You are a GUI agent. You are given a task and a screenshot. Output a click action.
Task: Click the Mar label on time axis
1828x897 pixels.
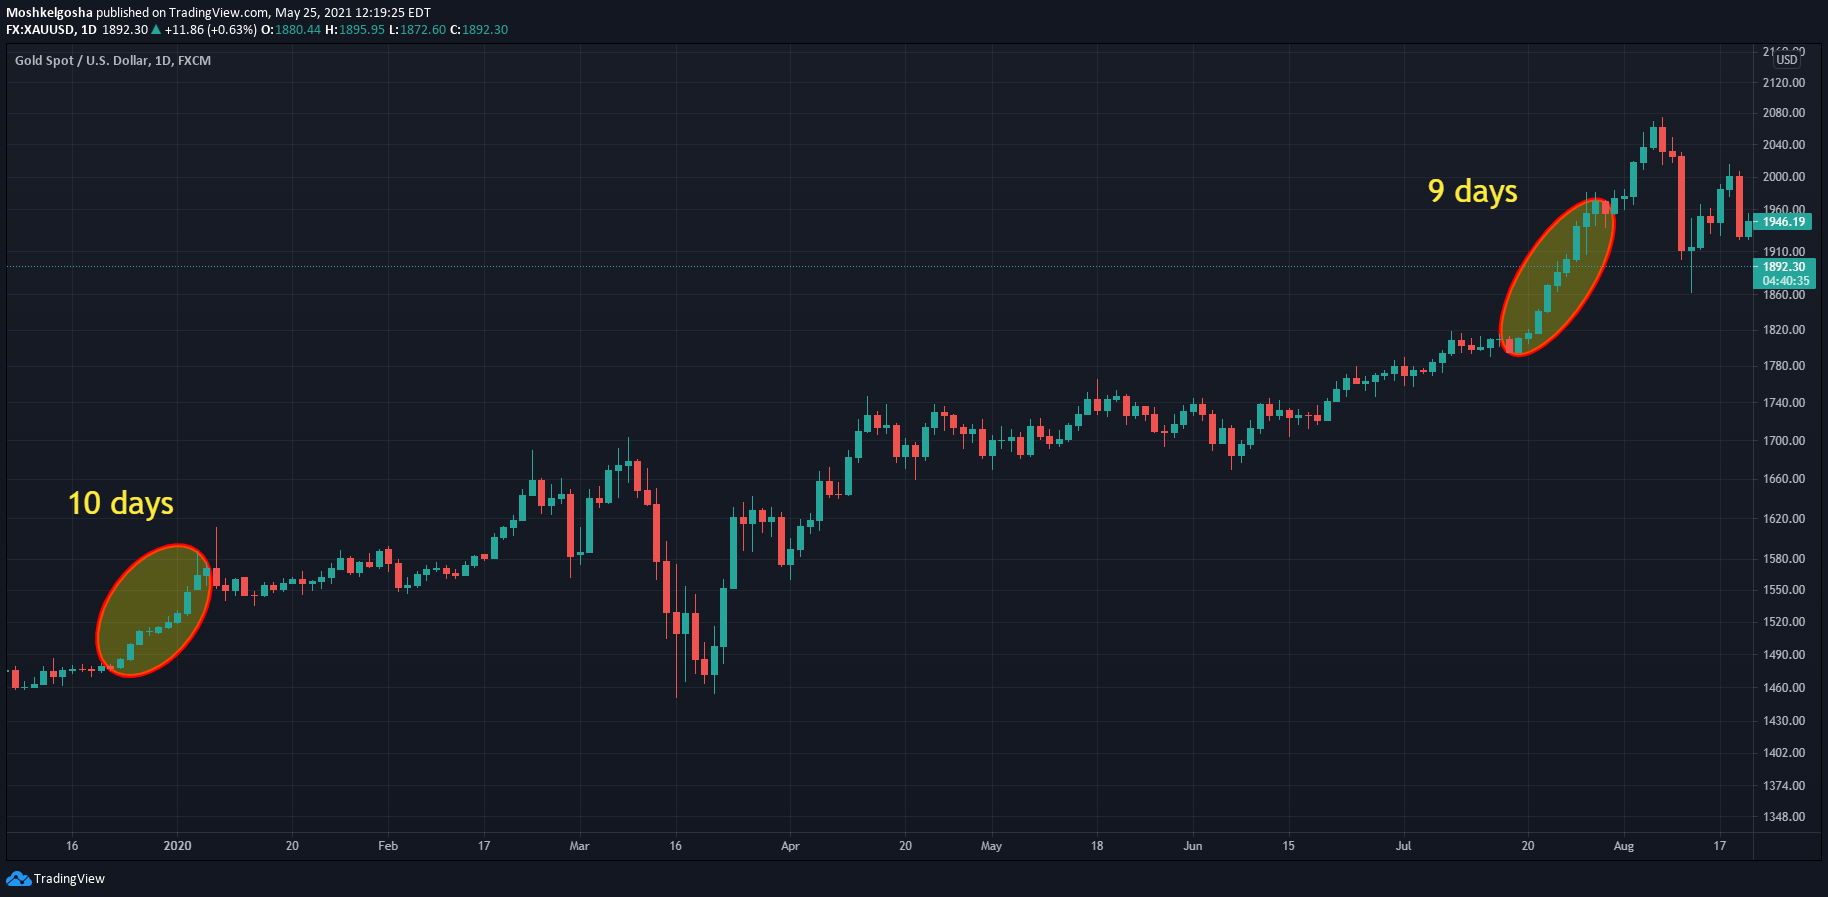pyautogui.click(x=579, y=846)
